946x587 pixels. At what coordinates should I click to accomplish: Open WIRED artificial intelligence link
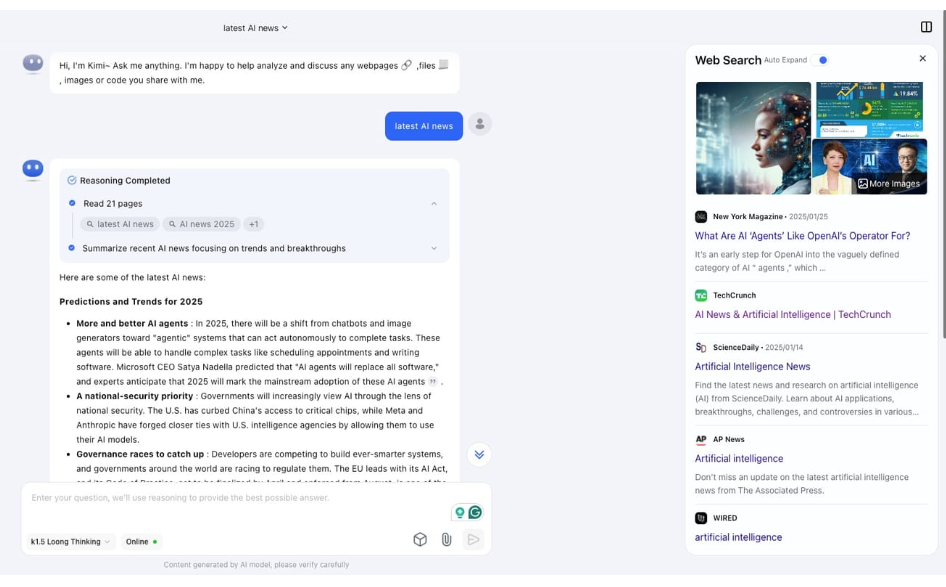click(738, 538)
